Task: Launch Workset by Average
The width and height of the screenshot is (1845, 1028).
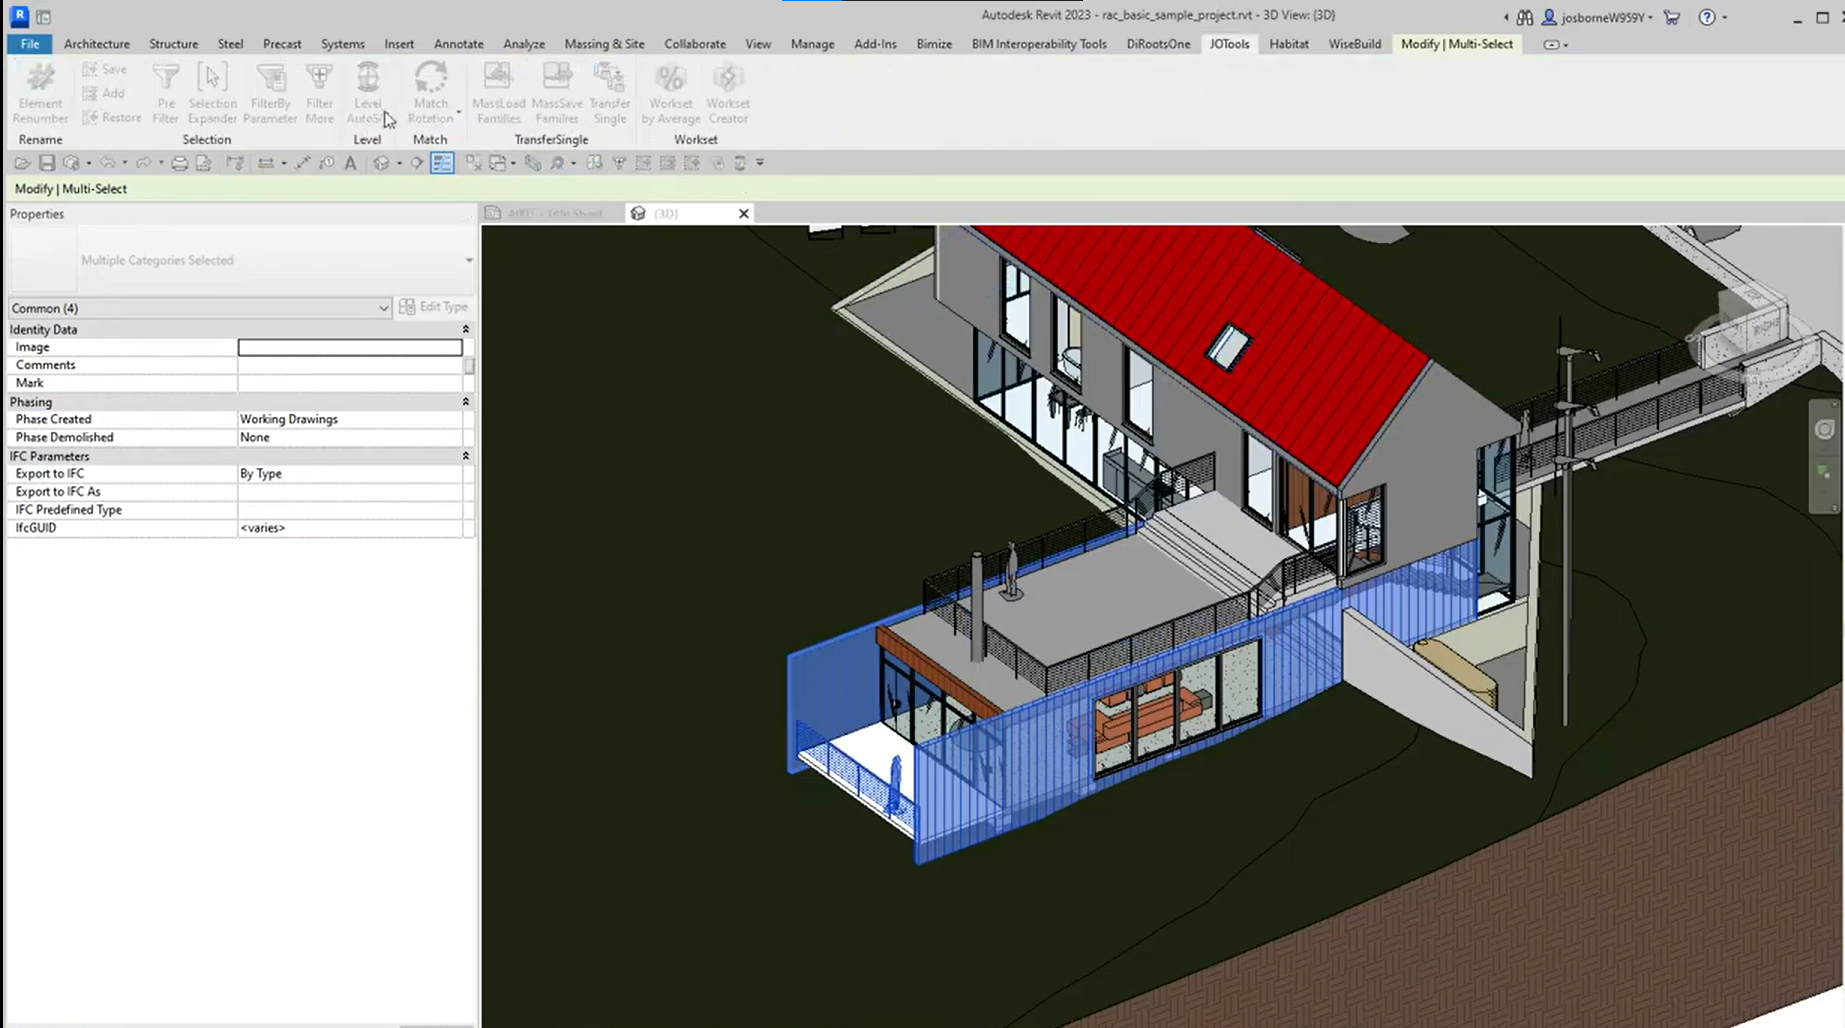Action: pos(670,94)
